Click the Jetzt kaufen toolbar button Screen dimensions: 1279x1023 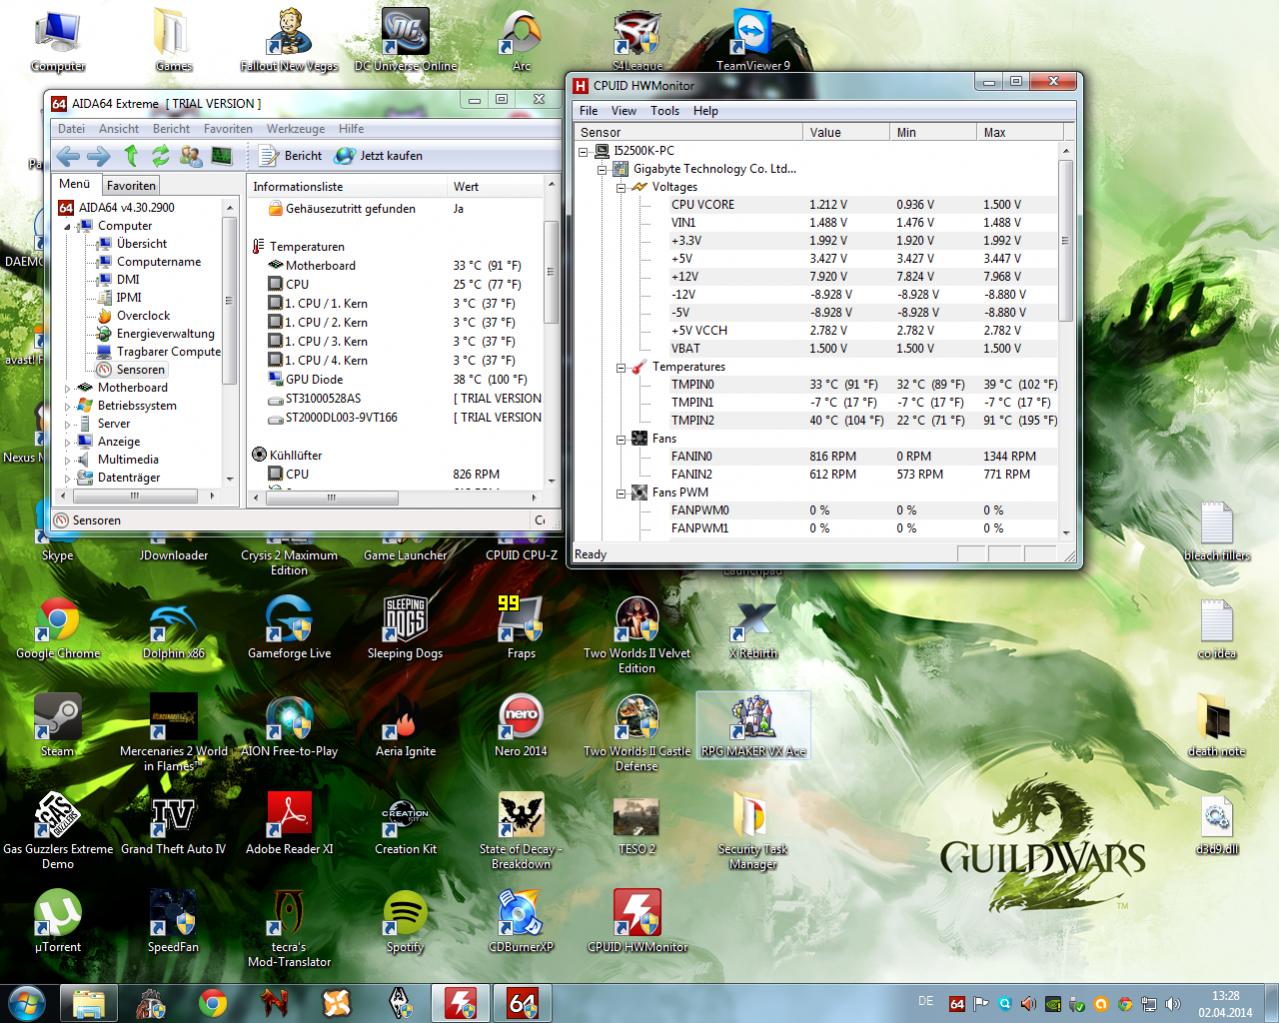point(378,156)
